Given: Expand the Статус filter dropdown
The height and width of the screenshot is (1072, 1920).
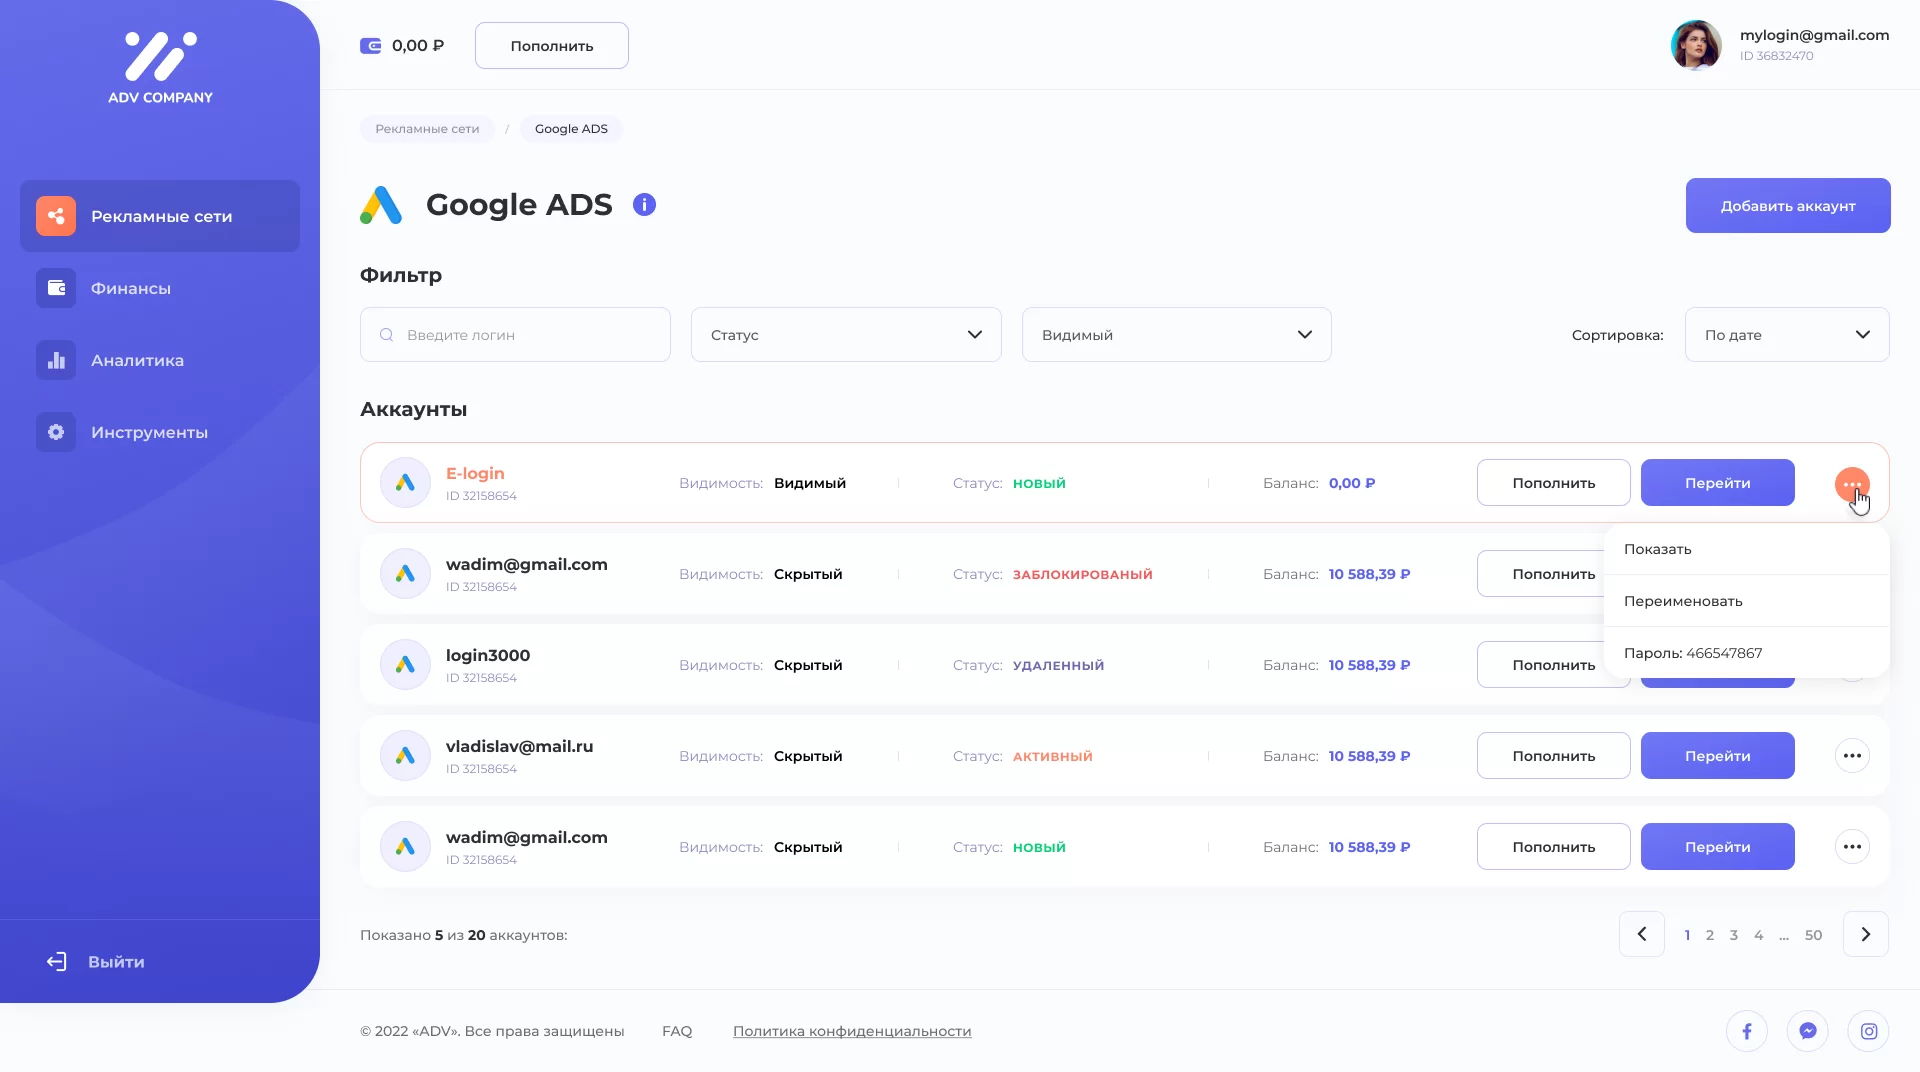Looking at the screenshot, I should 846,335.
